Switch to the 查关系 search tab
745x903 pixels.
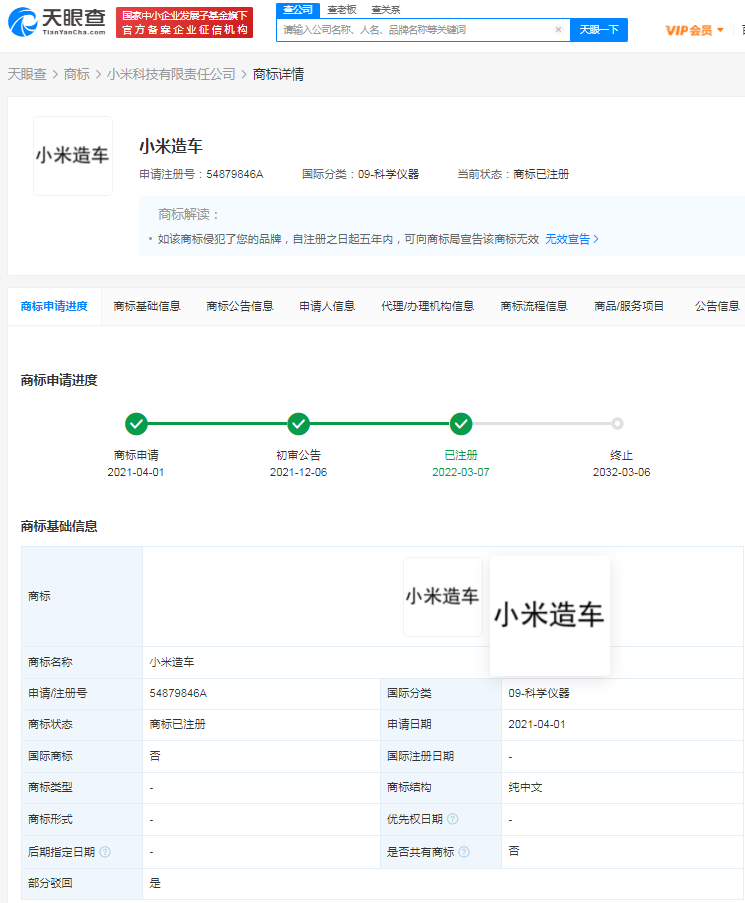point(385,9)
